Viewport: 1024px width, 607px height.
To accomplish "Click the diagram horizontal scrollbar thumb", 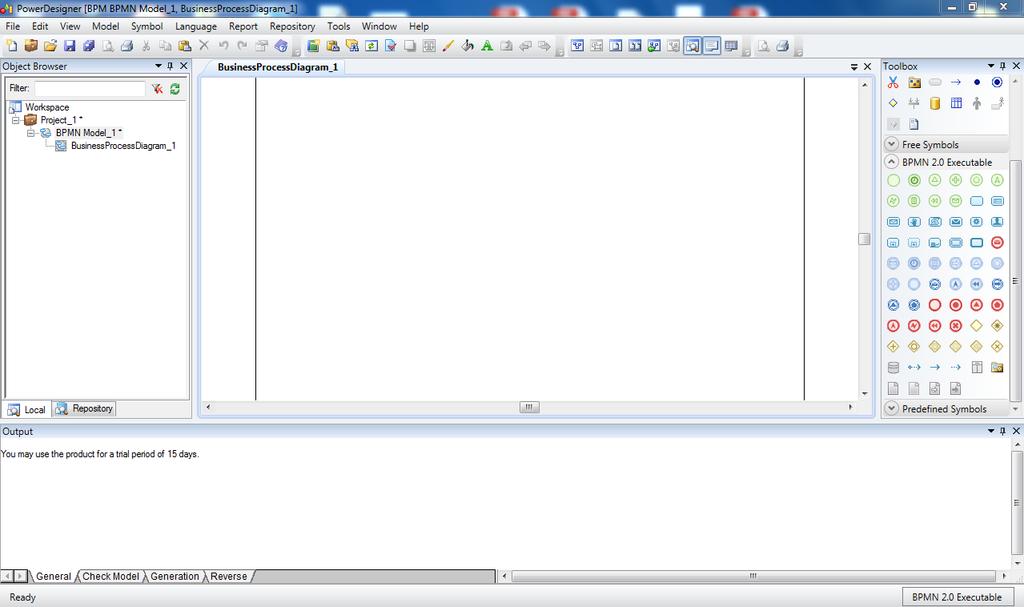I will (529, 407).
